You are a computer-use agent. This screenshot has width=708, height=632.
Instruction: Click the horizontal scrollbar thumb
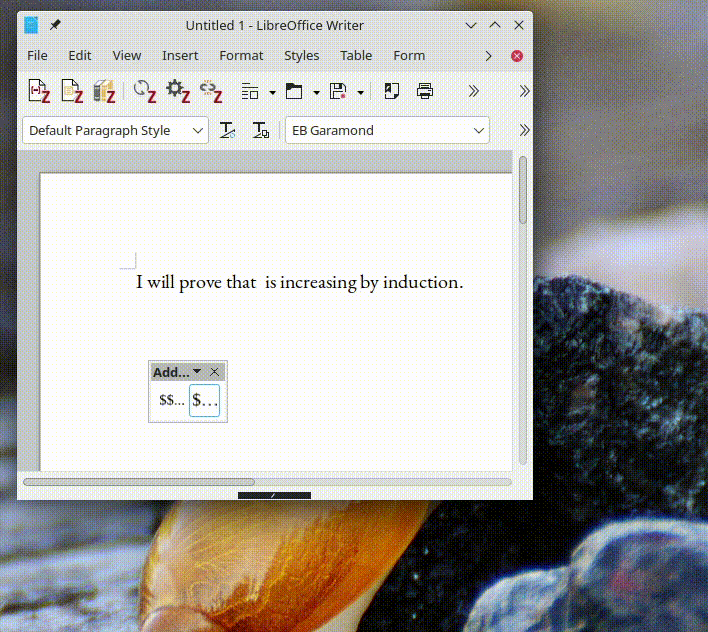pos(139,482)
